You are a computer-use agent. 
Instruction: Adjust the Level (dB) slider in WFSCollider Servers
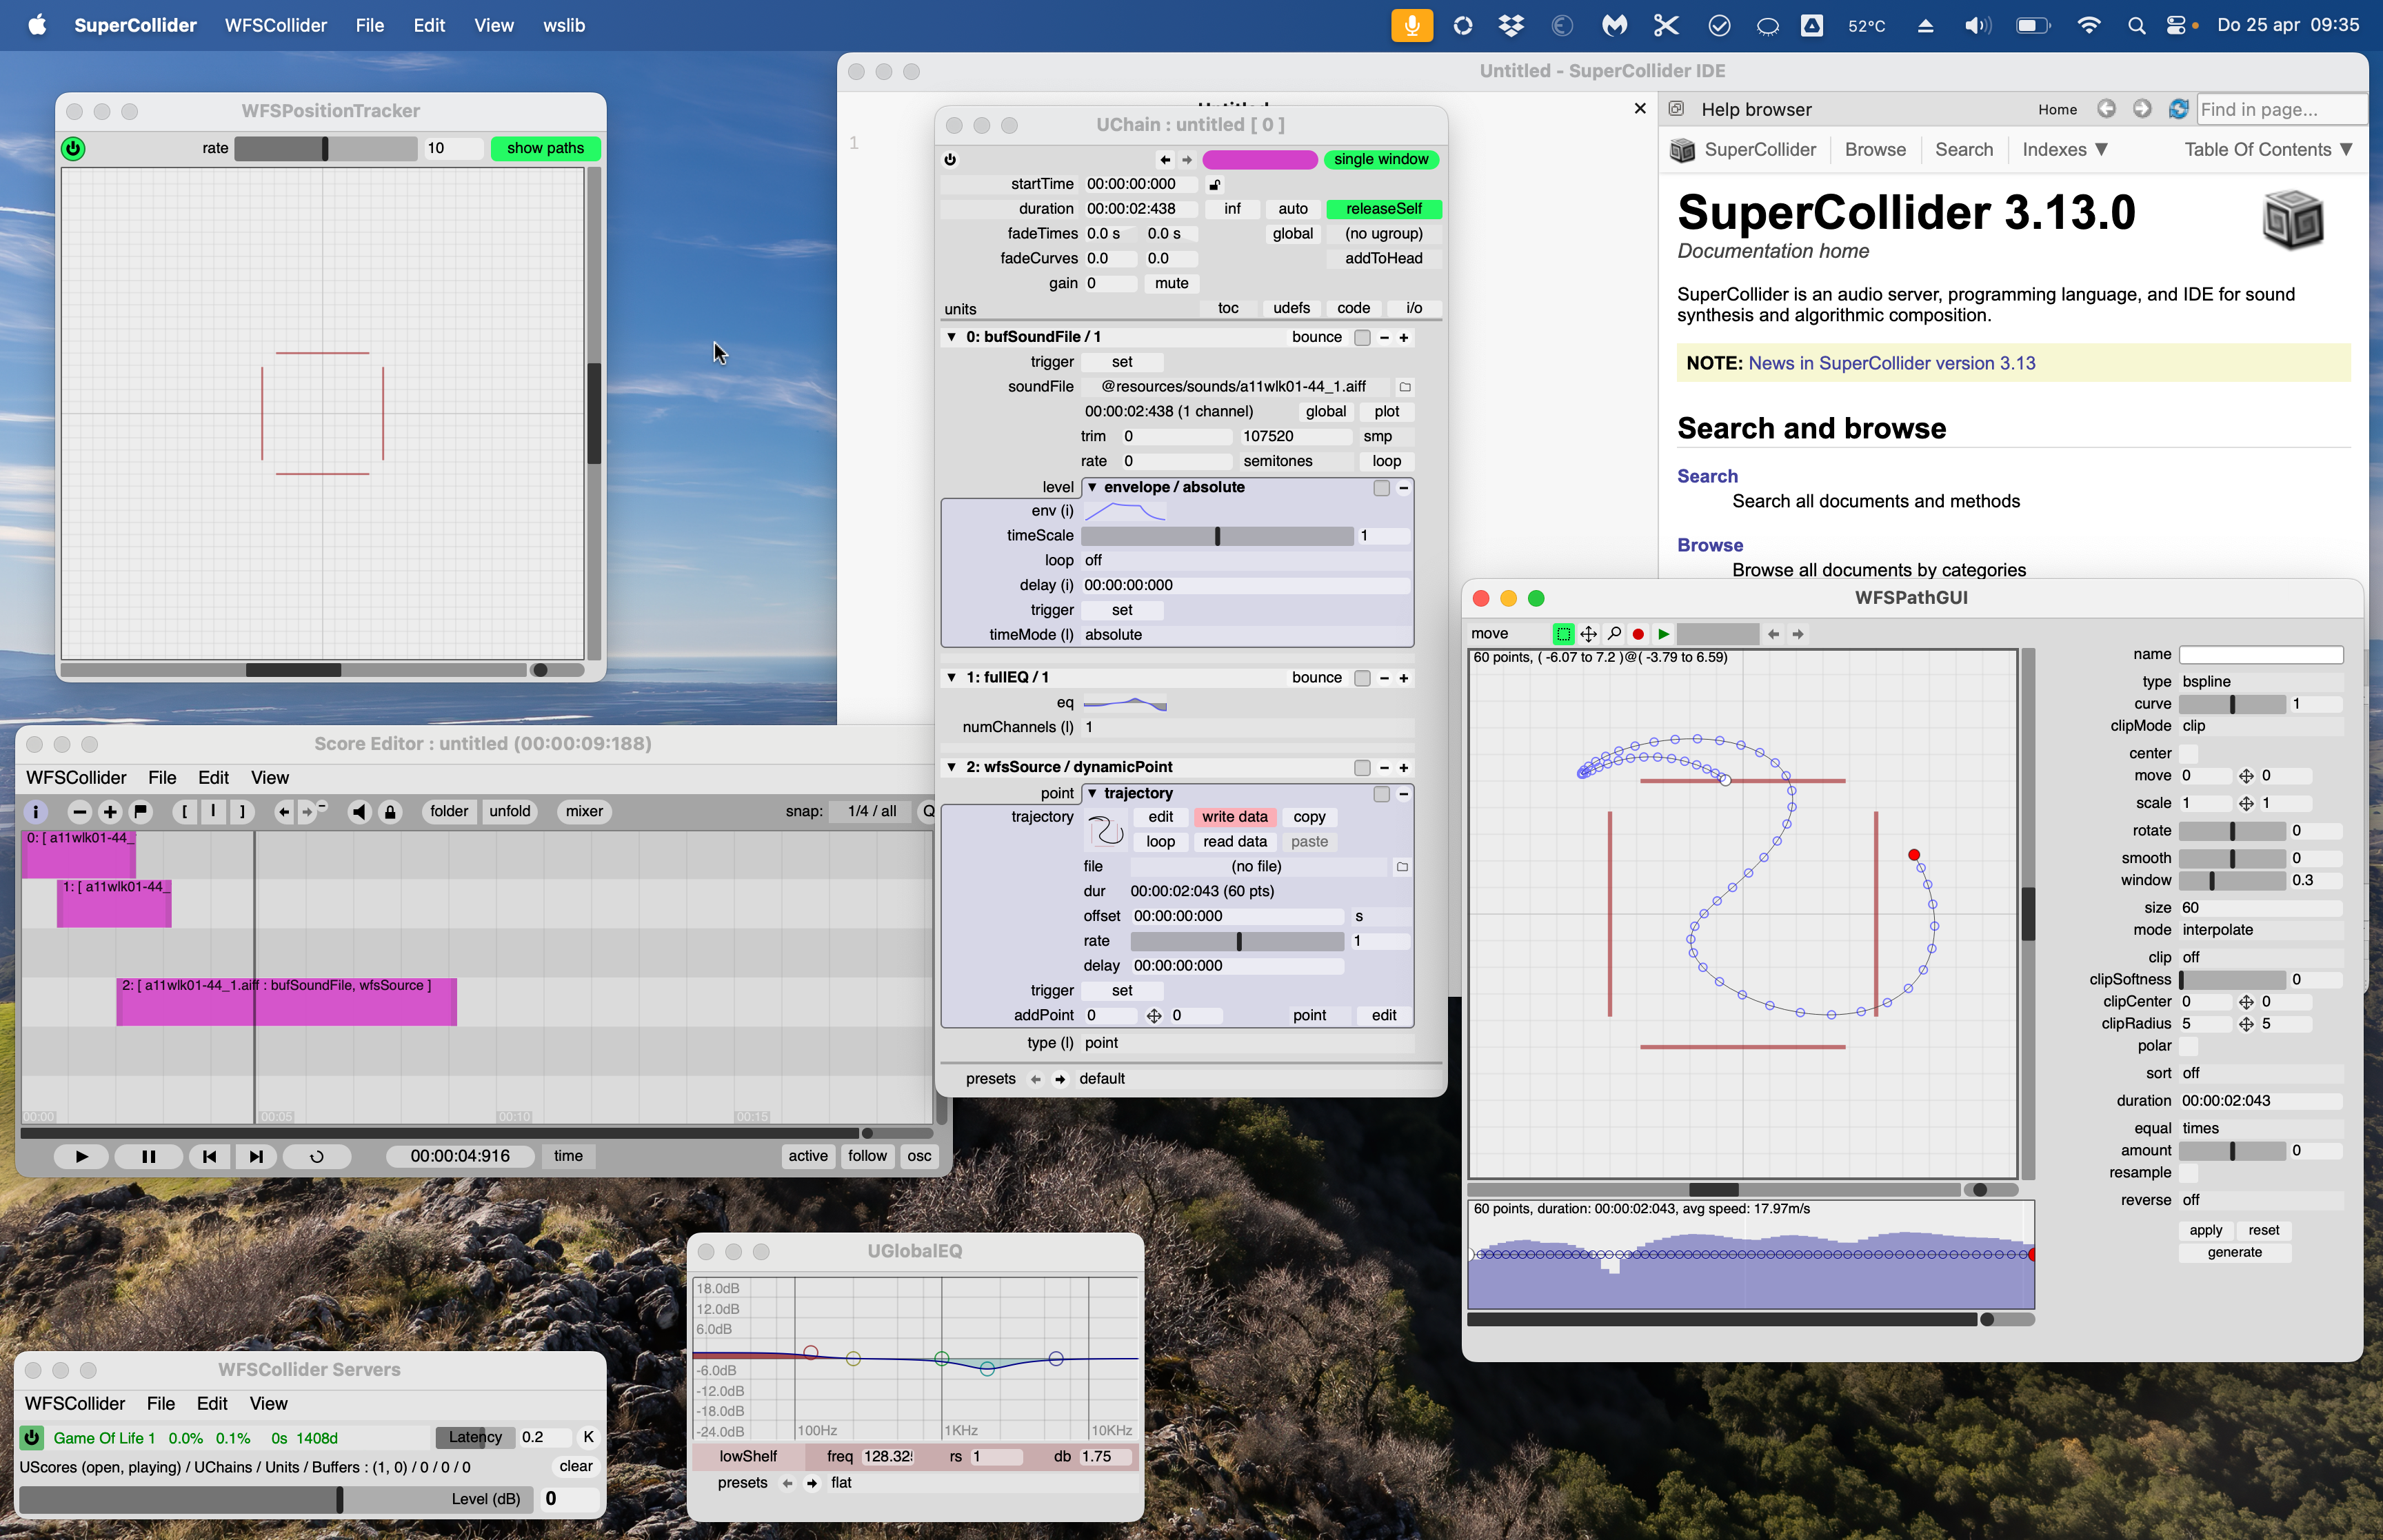tap(340, 1499)
